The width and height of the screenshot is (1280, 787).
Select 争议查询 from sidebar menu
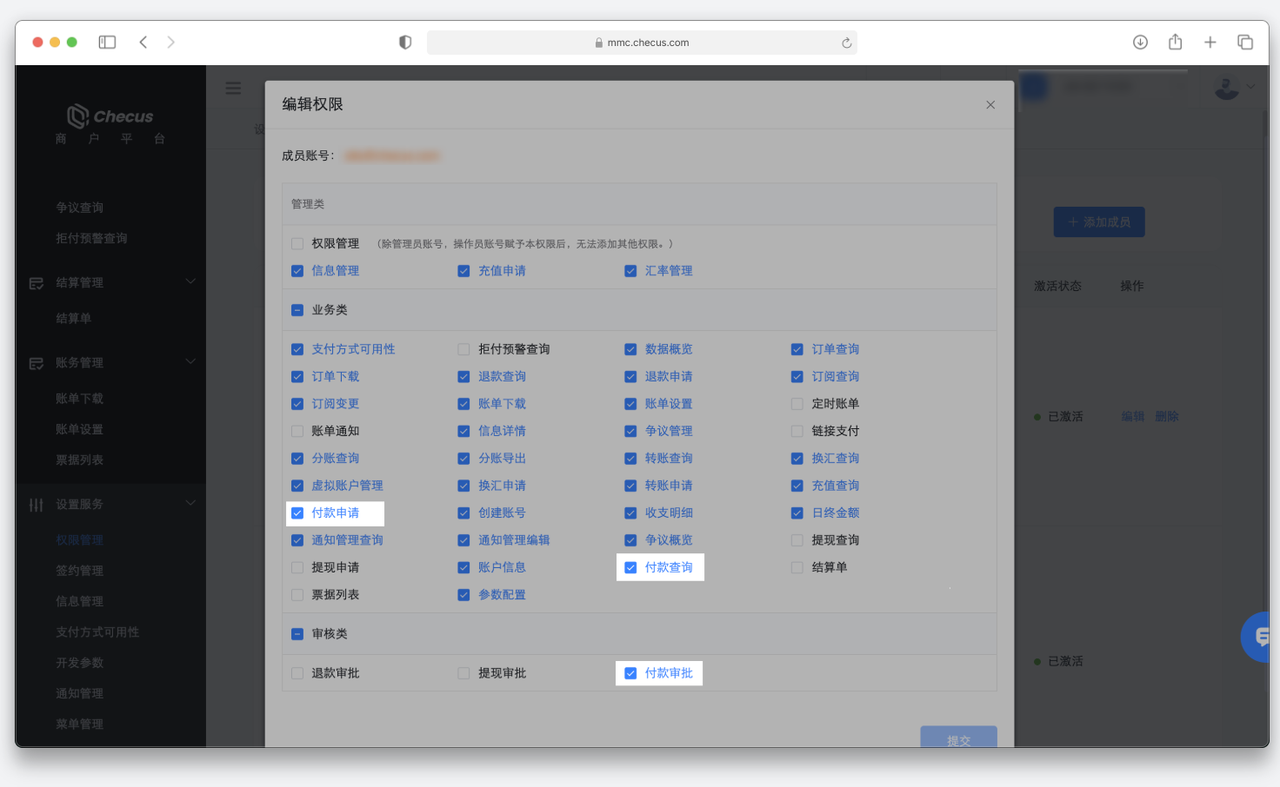pos(80,208)
